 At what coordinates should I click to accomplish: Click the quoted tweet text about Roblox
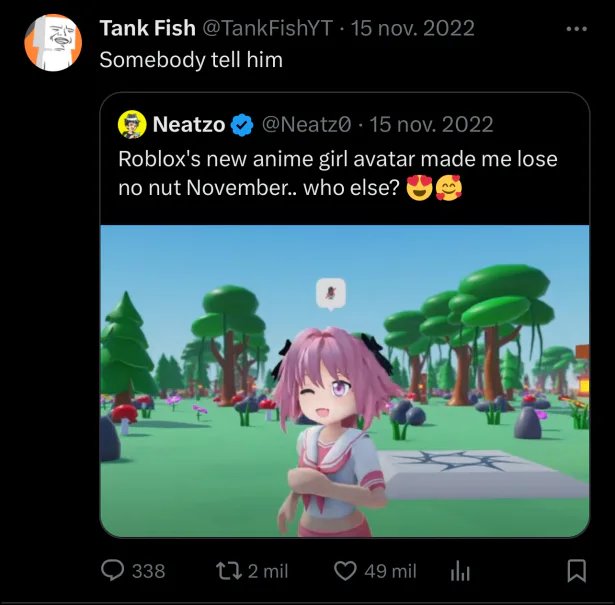[x=337, y=172]
